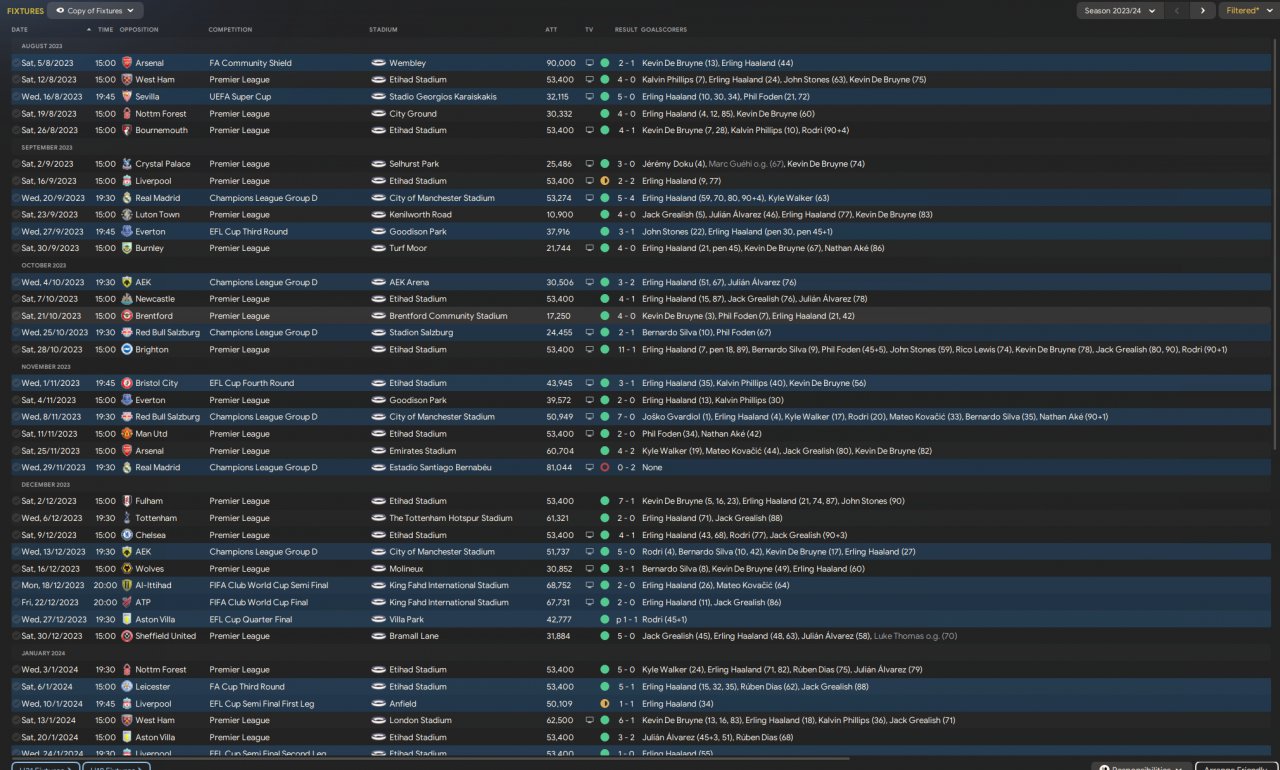The width and height of the screenshot is (1280, 770).
Task: Click the Bristol City club badge
Action: pos(127,383)
